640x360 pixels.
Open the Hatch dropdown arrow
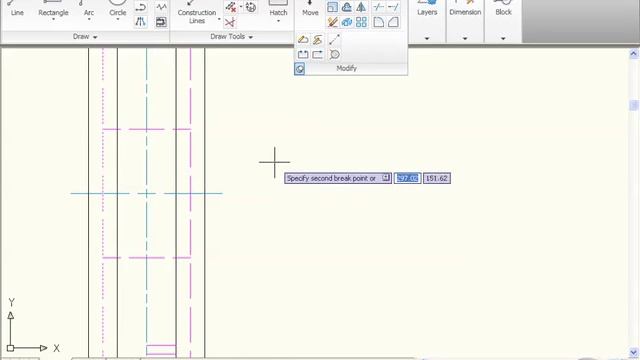278,21
